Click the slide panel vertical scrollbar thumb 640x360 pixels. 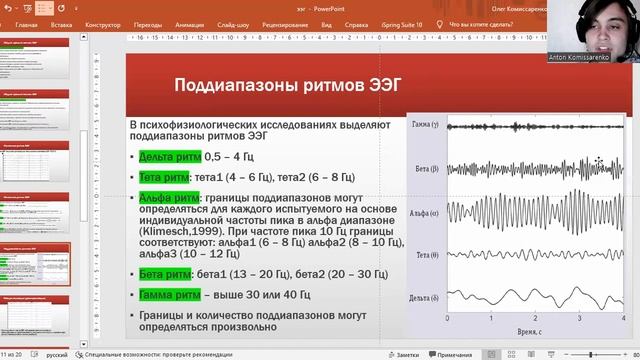(84, 176)
